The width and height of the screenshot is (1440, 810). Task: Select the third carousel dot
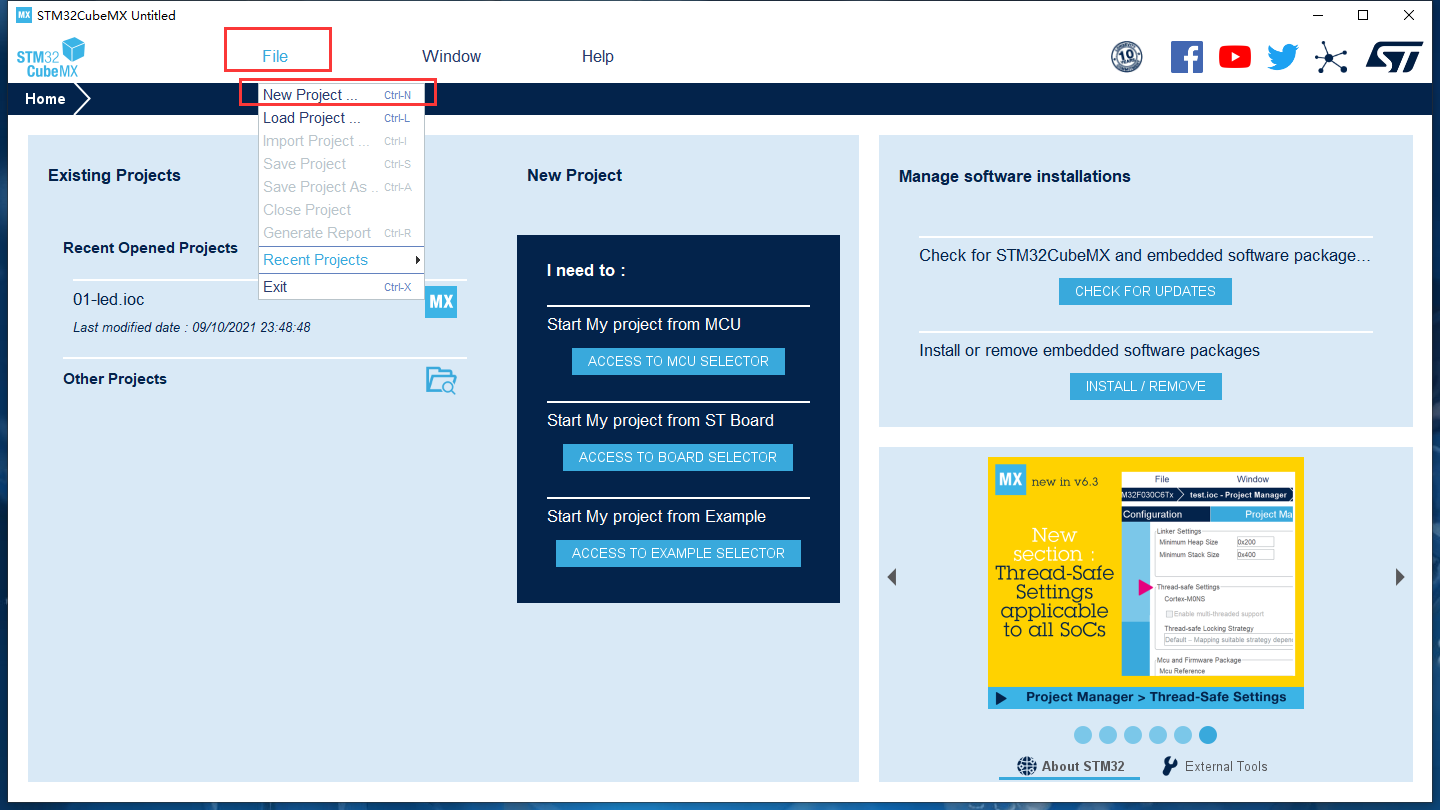coord(1133,735)
